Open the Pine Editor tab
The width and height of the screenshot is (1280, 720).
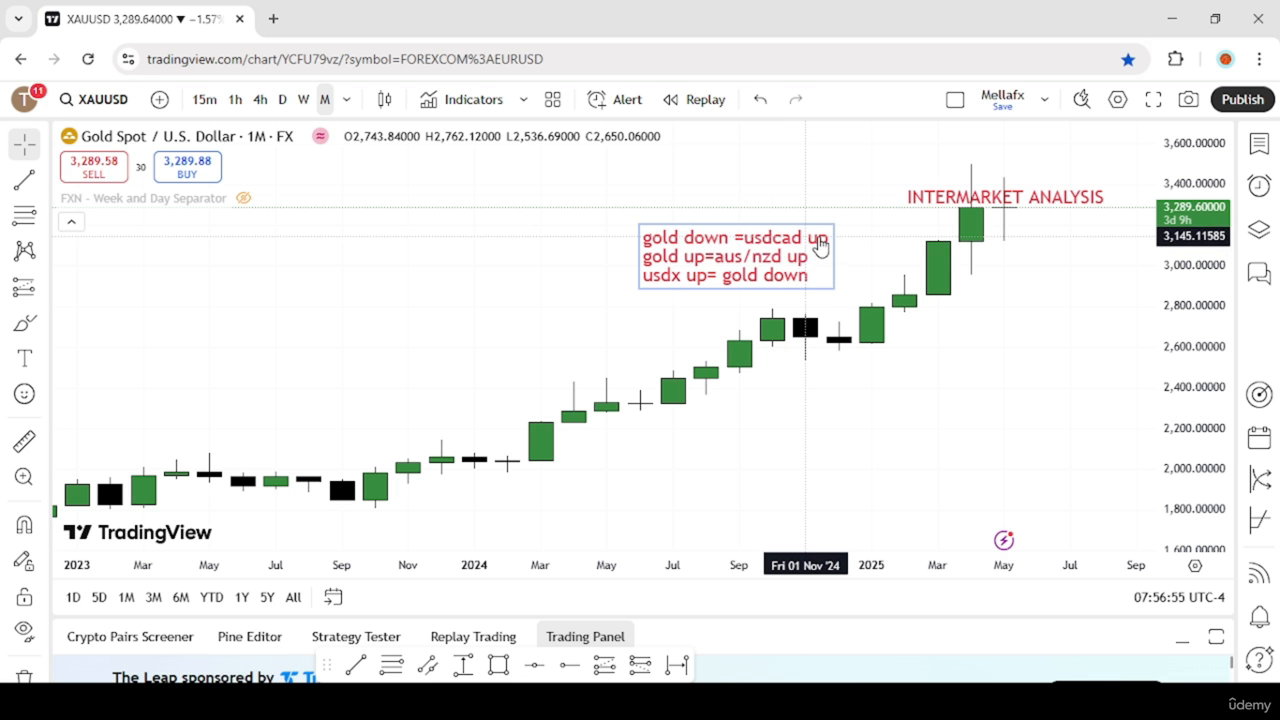(x=250, y=636)
